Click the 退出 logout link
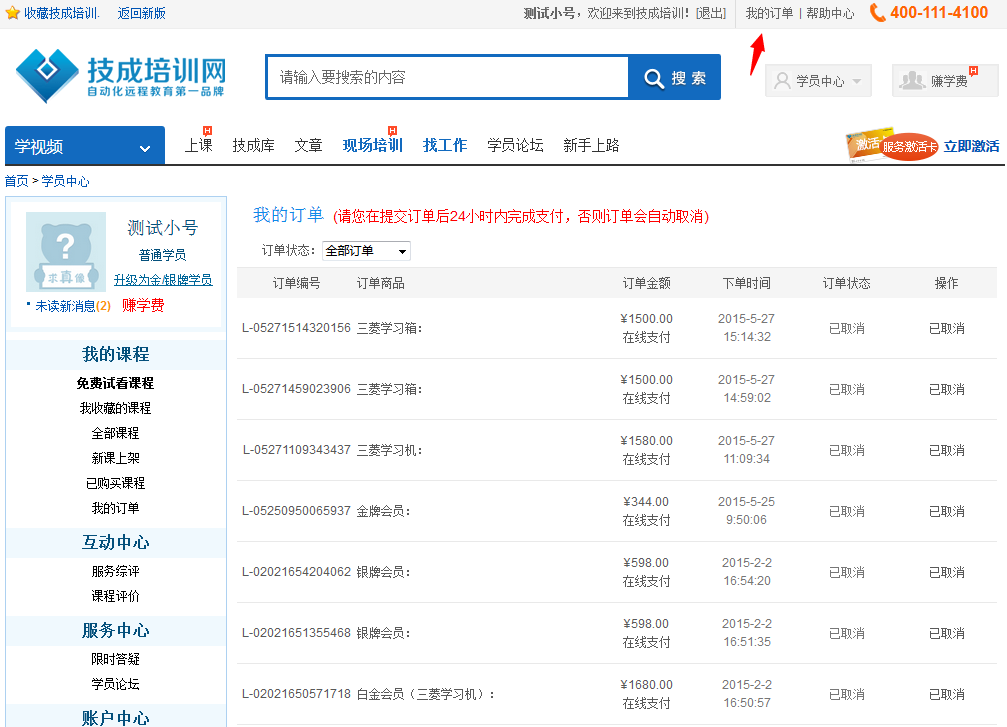This screenshot has width=1007, height=727. (x=711, y=13)
